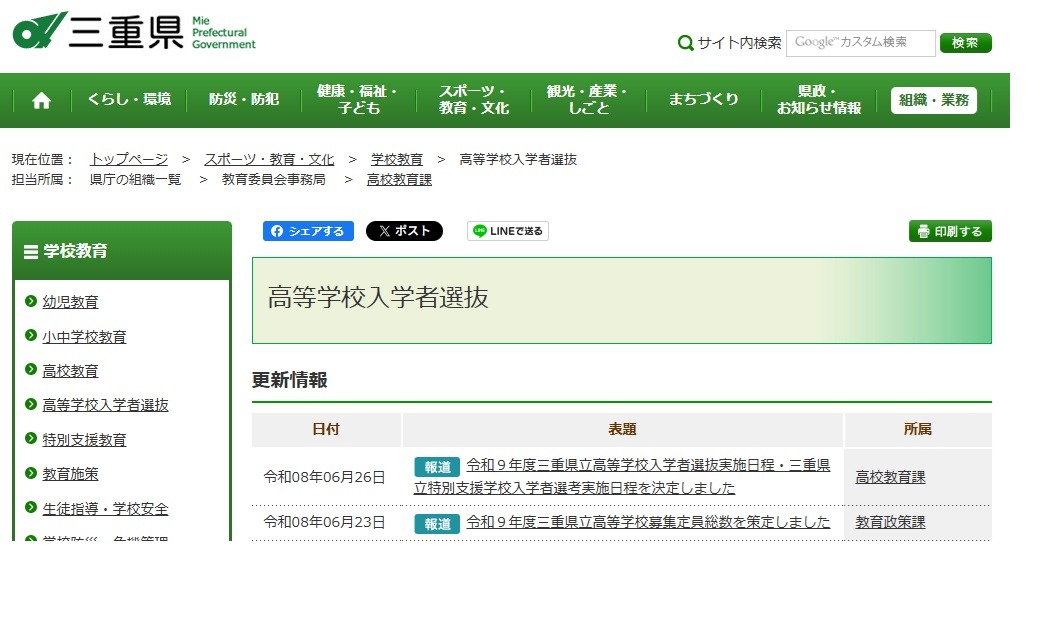
Task: Open 小中学校教育 sidebar link
Action: 84,337
